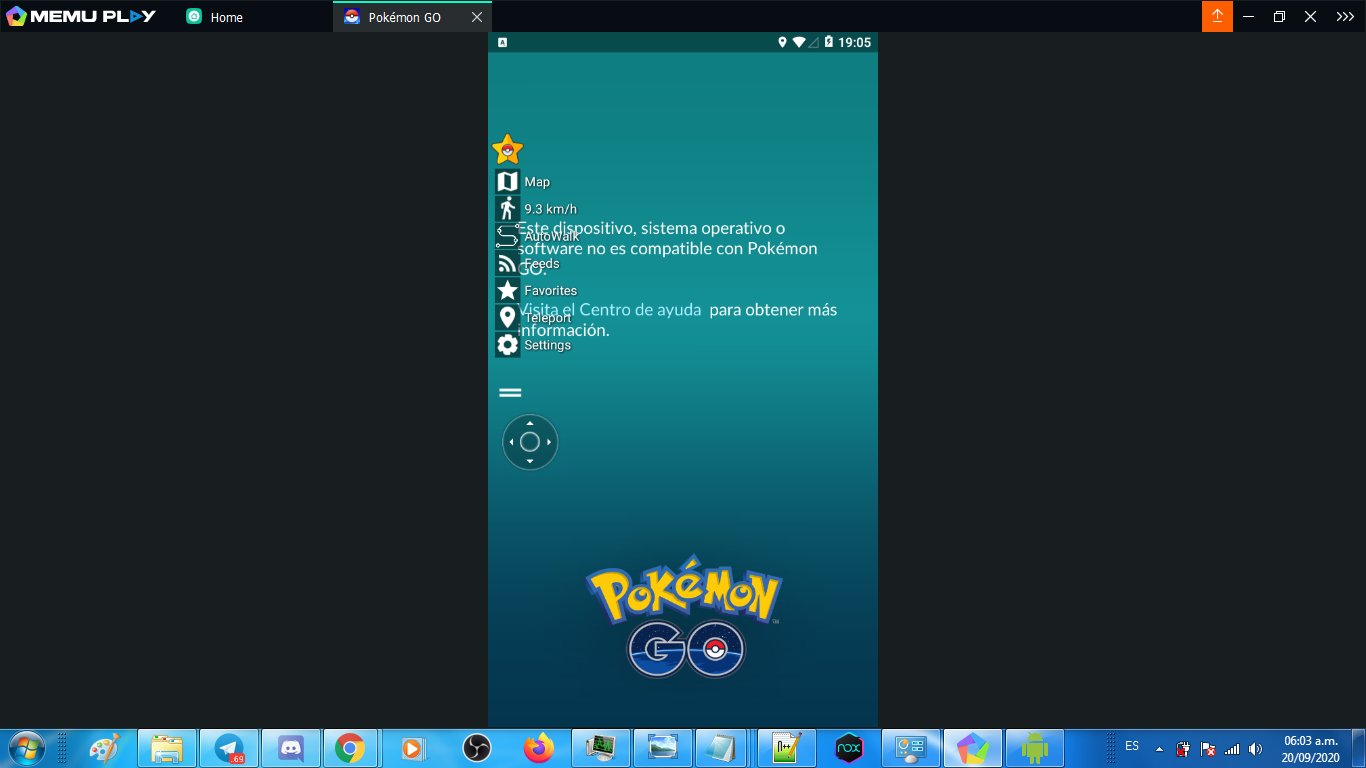The image size is (1366, 768).
Task: Open Paint from the taskbar
Action: point(105,748)
